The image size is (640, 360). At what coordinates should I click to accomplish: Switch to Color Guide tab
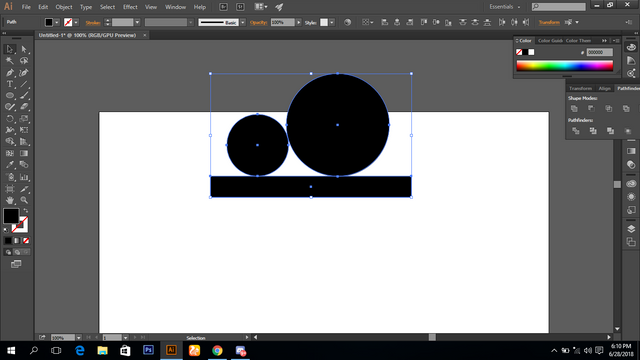click(550, 41)
